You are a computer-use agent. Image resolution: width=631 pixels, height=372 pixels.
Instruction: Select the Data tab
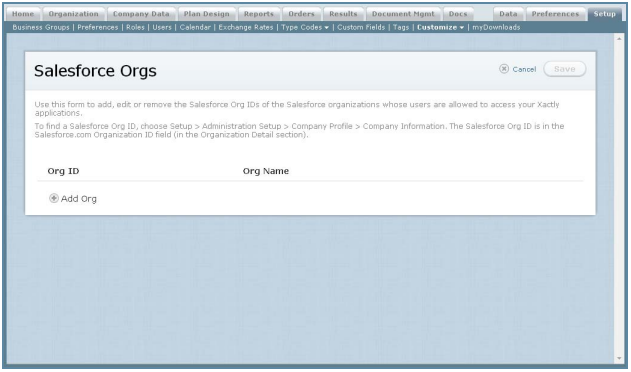(x=508, y=14)
